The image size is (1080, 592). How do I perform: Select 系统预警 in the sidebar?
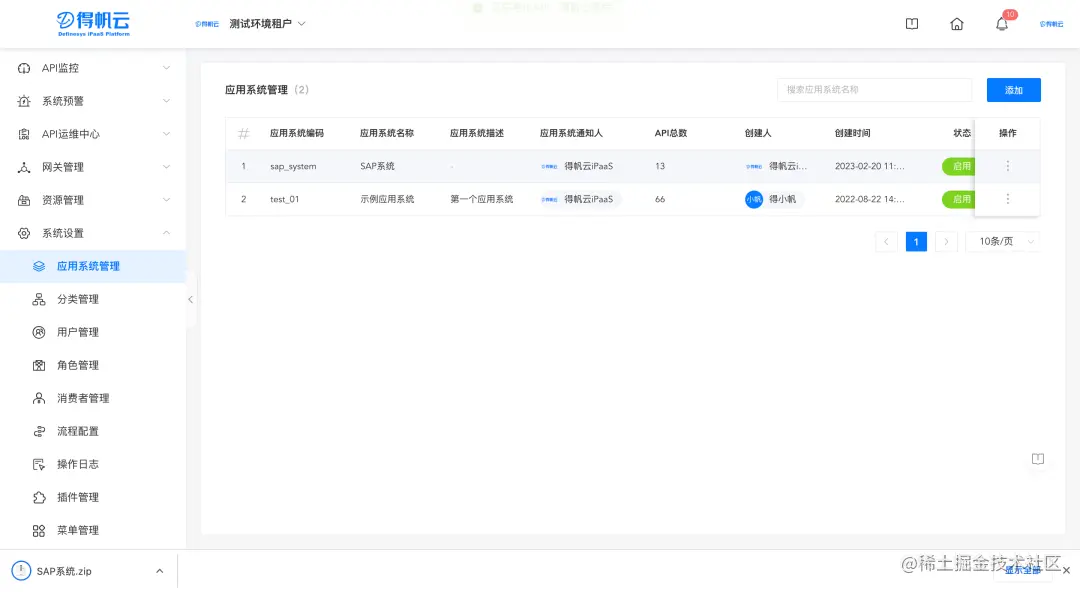click(60, 100)
